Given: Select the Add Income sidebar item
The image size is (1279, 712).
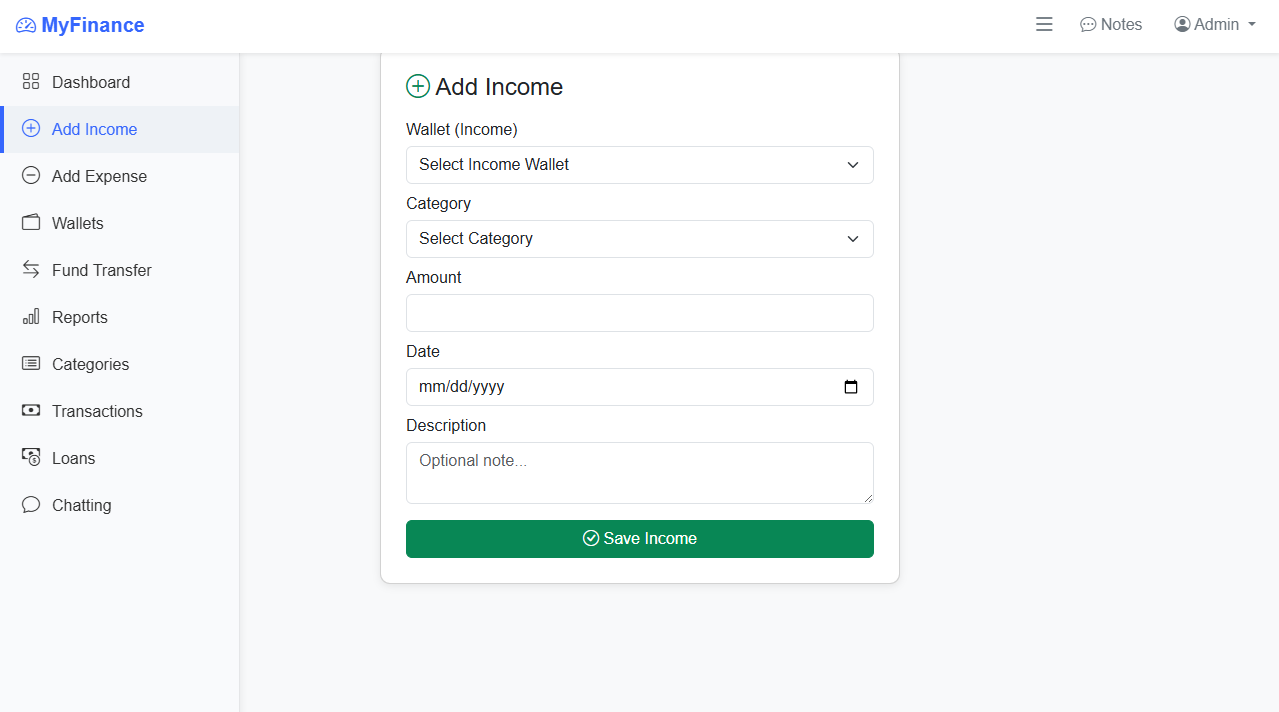Looking at the screenshot, I should [94, 129].
